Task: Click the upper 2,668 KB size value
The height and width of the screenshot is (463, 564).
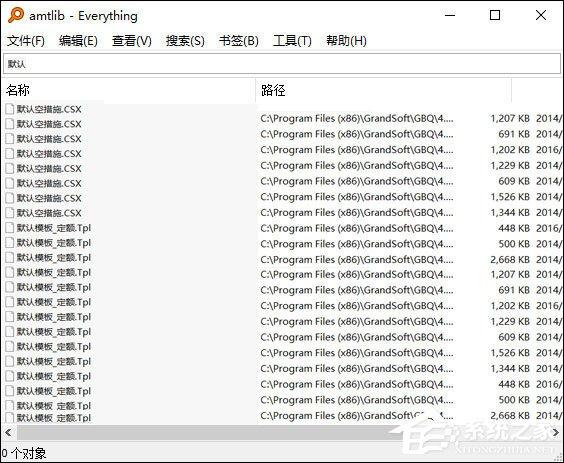Action: [510, 259]
